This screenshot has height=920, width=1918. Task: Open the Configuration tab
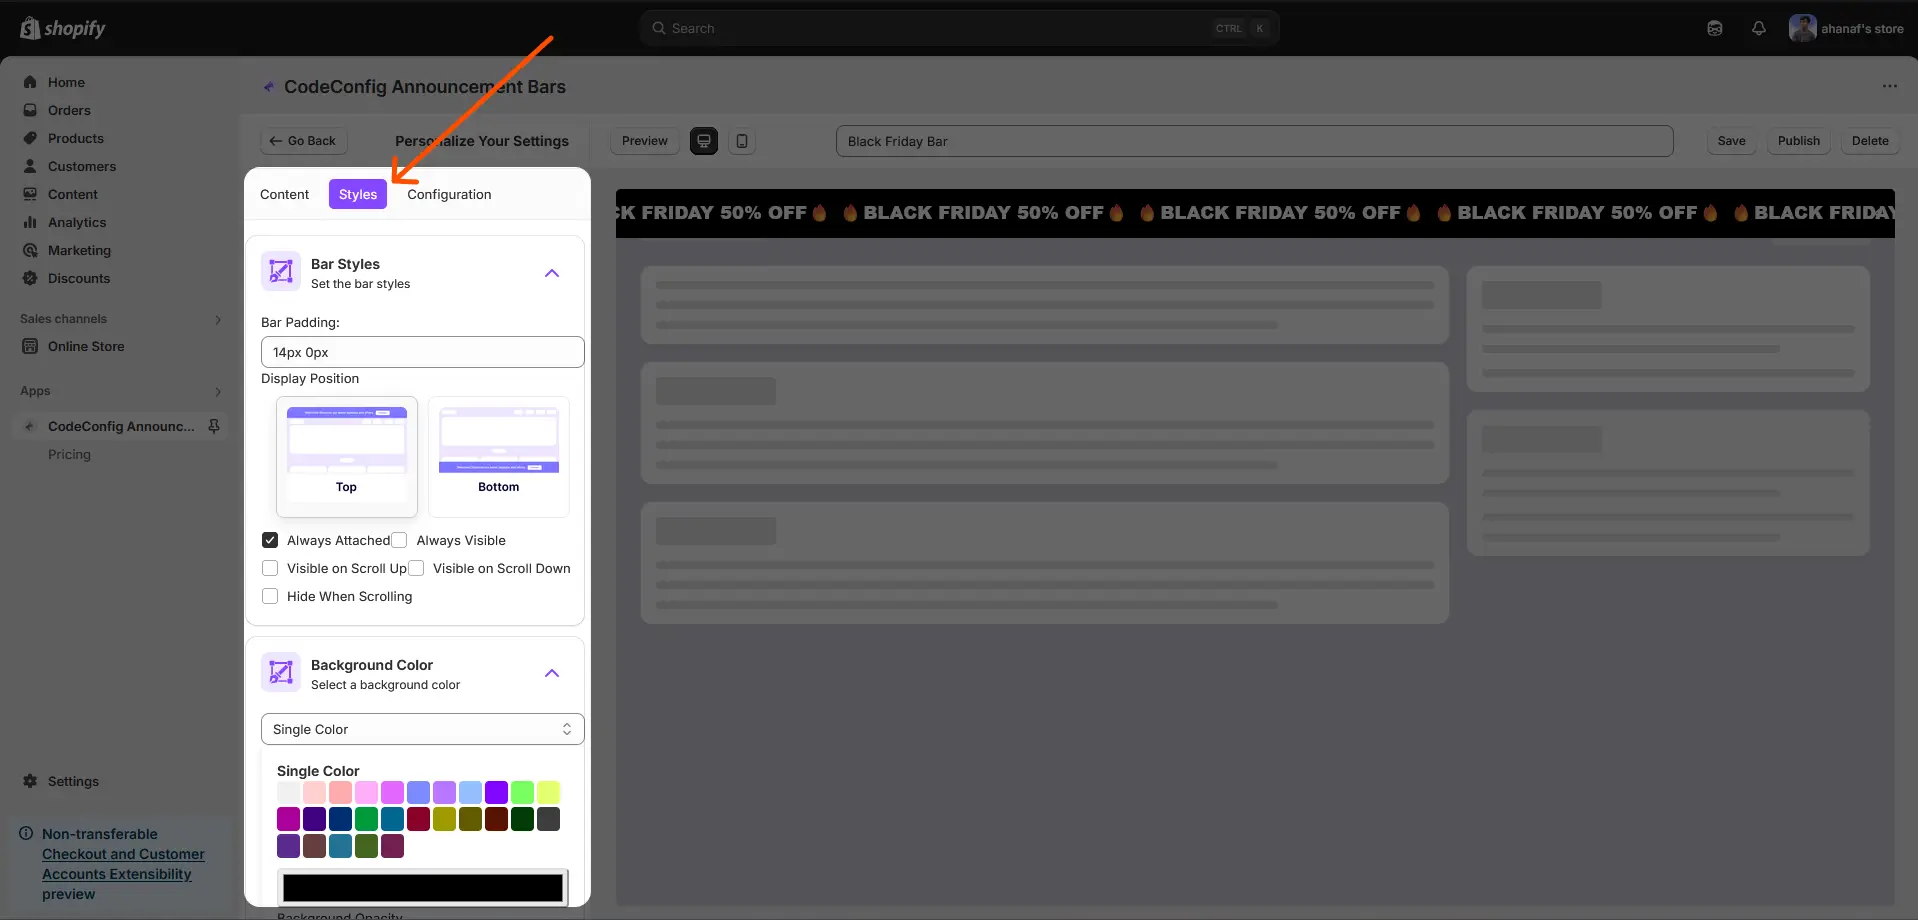click(x=449, y=194)
